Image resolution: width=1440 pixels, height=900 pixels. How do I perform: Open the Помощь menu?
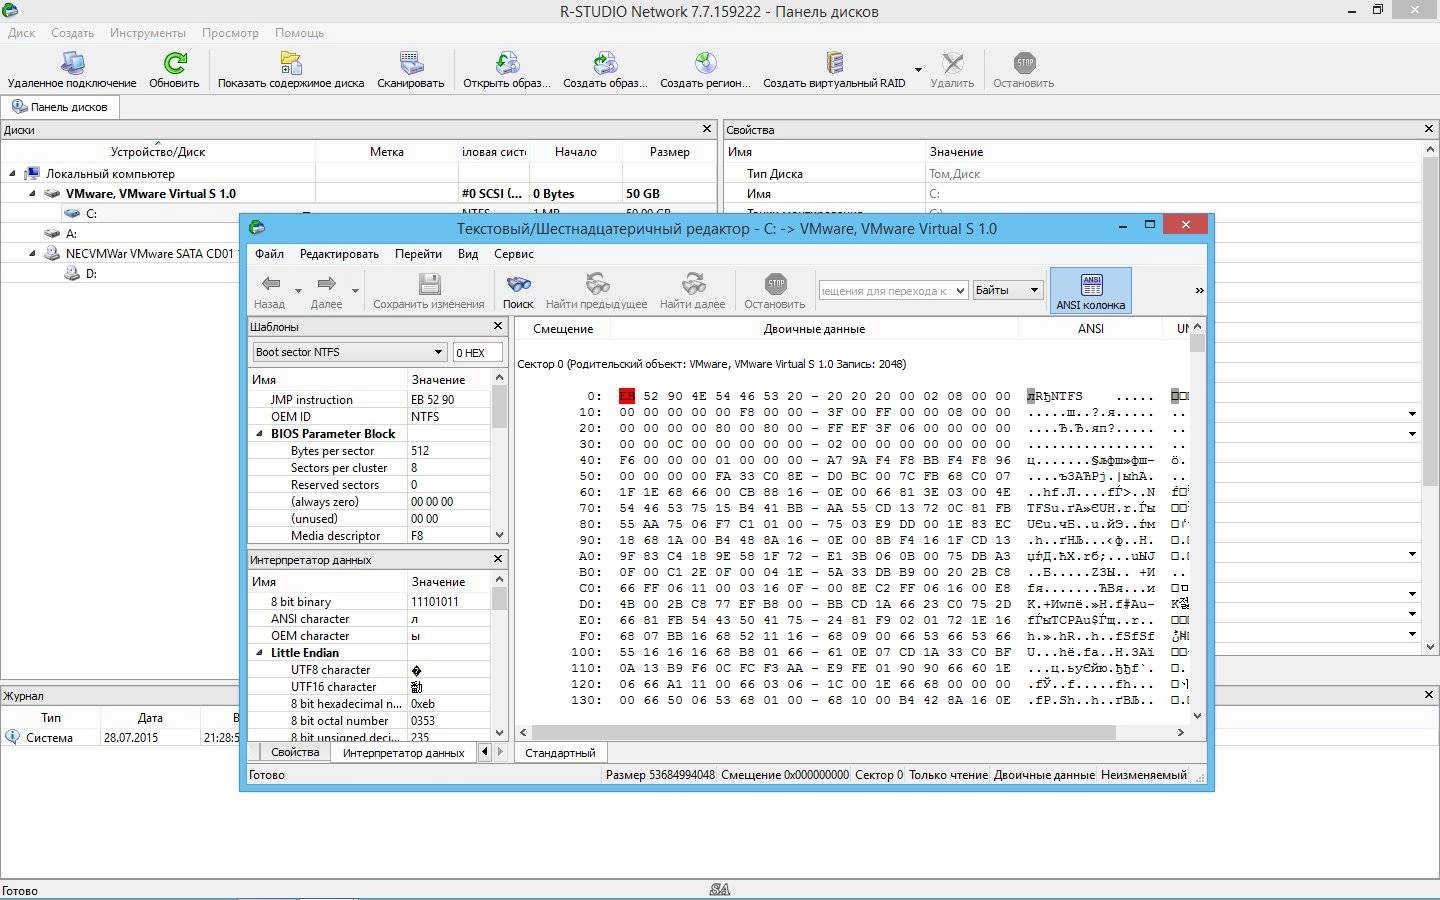click(299, 33)
